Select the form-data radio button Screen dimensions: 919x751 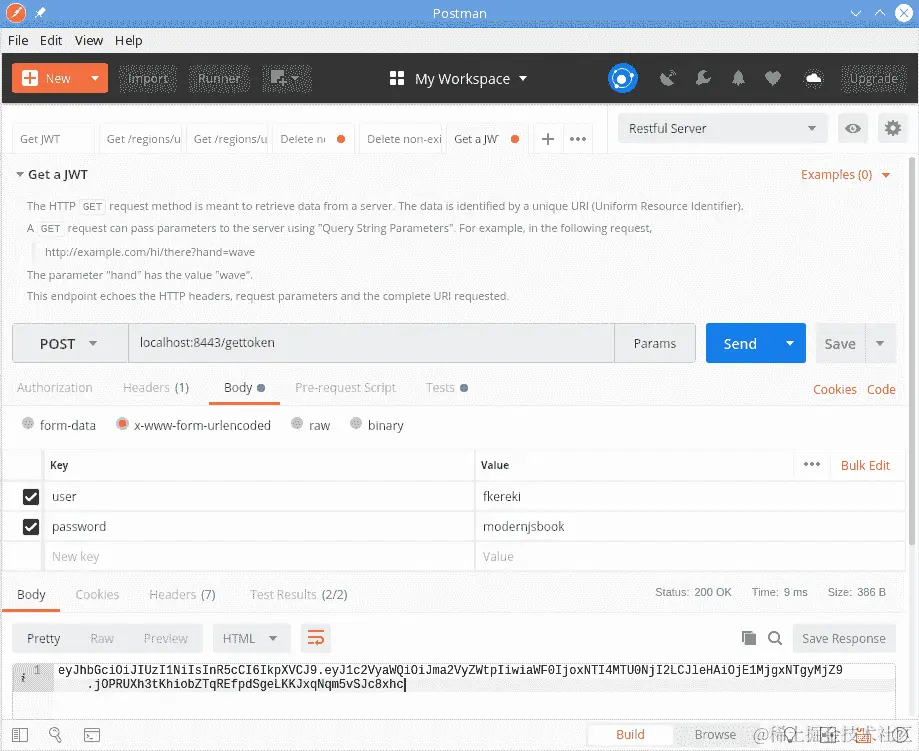point(28,423)
